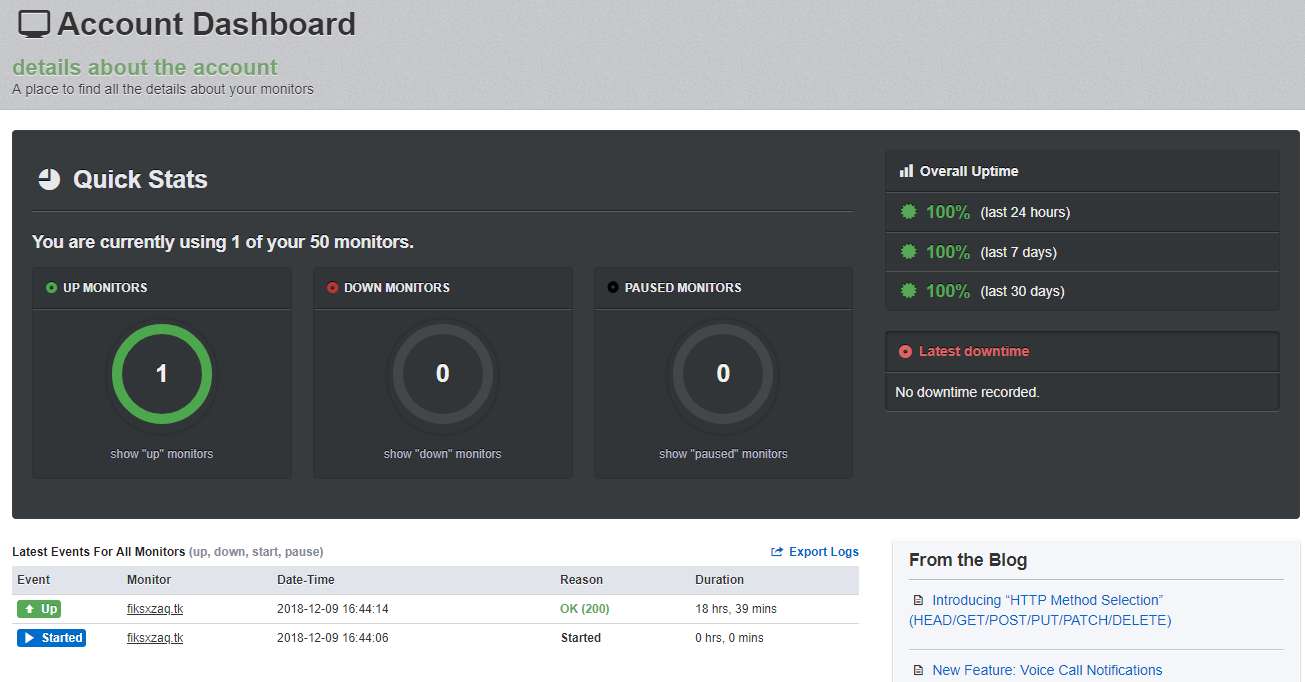Click the Quick Stats pie chart icon

[49, 179]
